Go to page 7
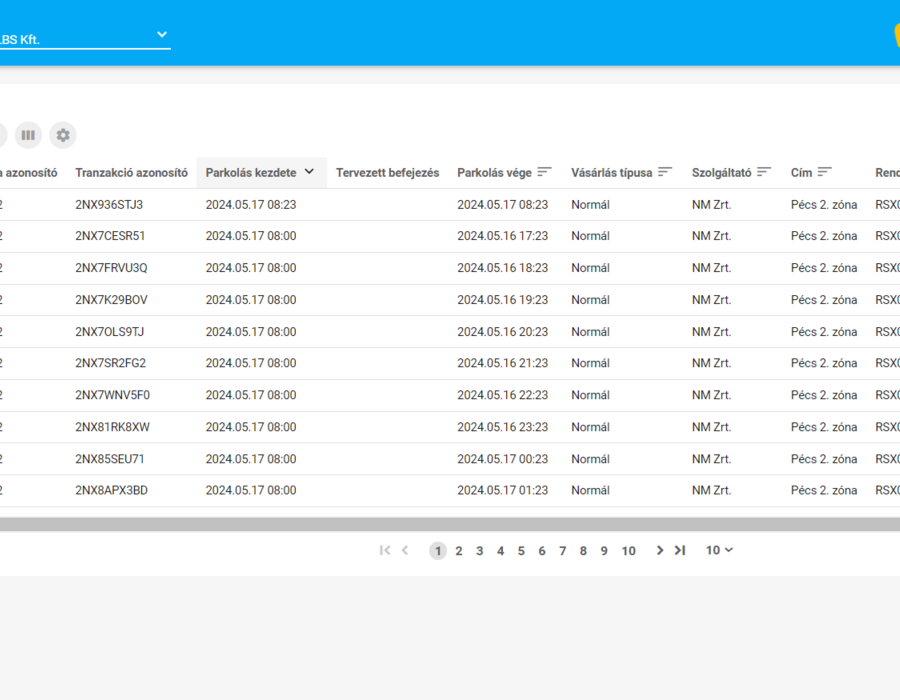The width and height of the screenshot is (900, 700). click(x=562, y=551)
